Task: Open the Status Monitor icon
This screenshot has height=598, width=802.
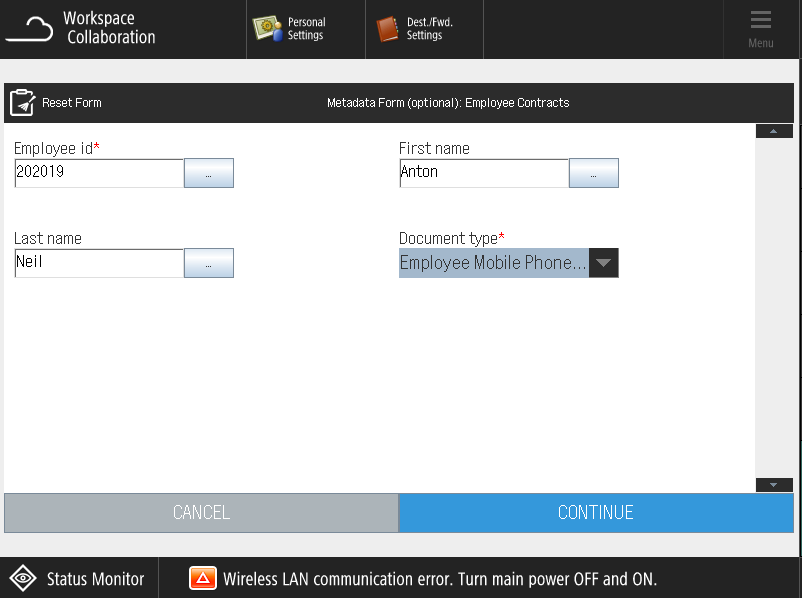Action: (23, 579)
